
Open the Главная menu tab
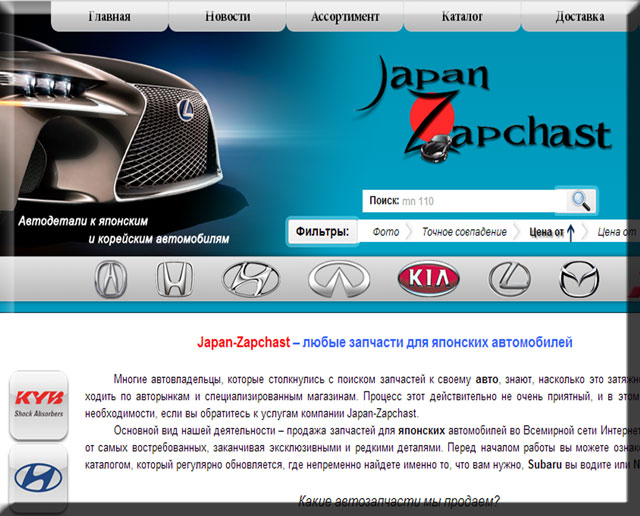(x=109, y=17)
